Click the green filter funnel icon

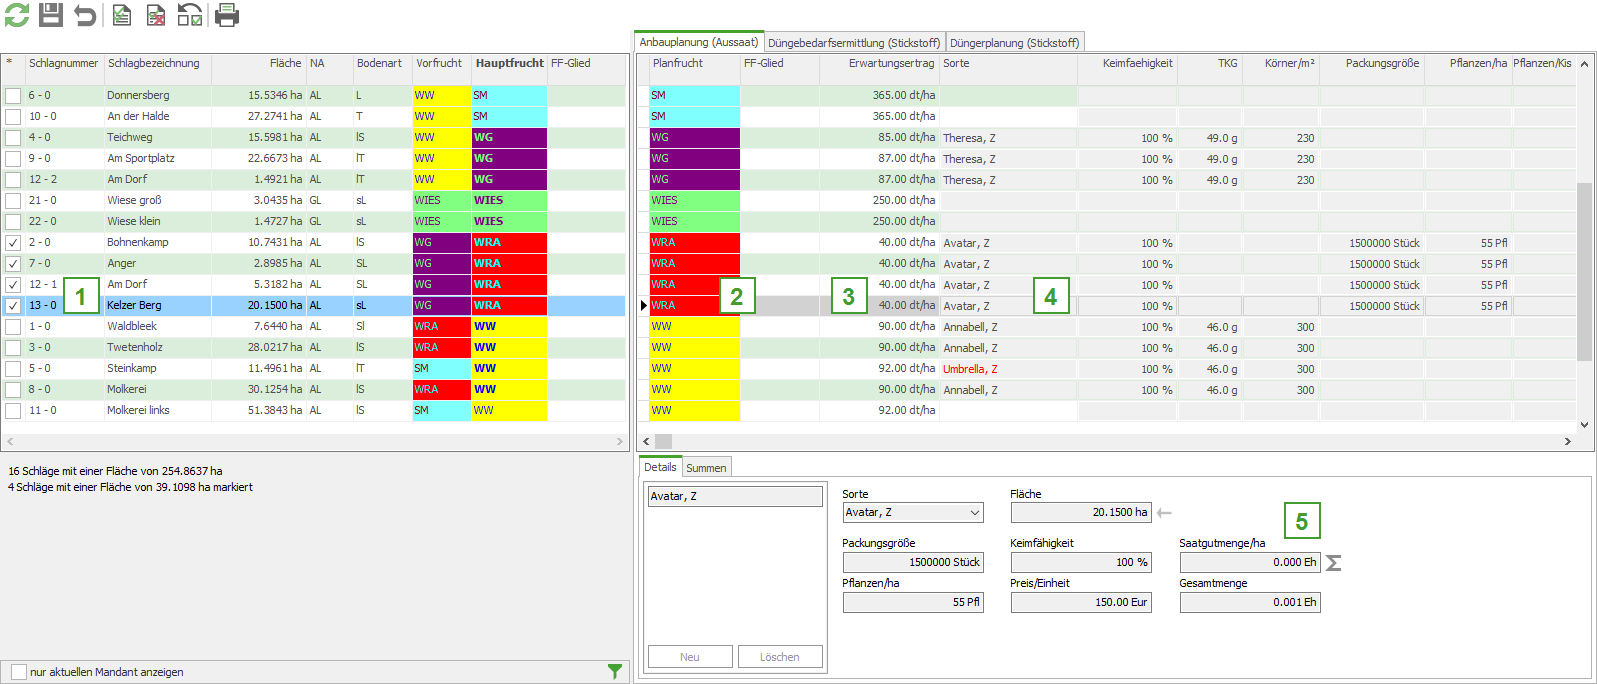tap(615, 672)
